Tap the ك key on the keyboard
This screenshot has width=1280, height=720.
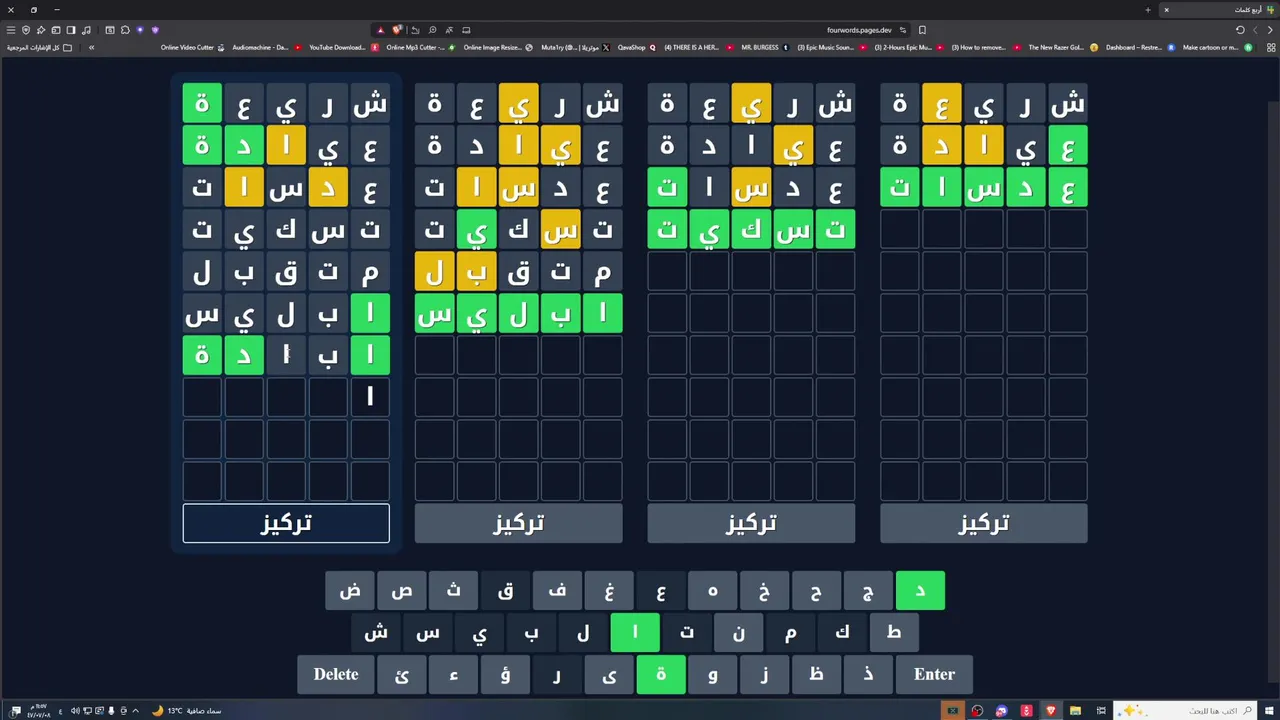pyautogui.click(x=842, y=632)
